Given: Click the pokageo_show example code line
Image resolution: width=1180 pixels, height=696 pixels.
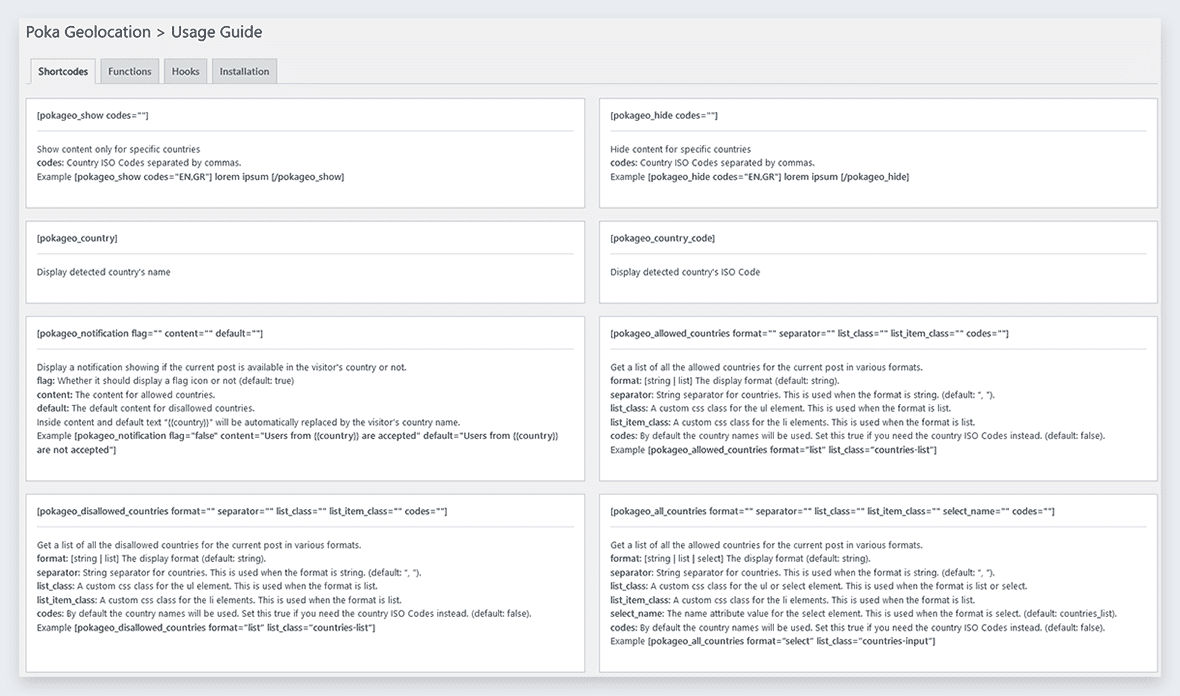Looking at the screenshot, I should click(190, 177).
